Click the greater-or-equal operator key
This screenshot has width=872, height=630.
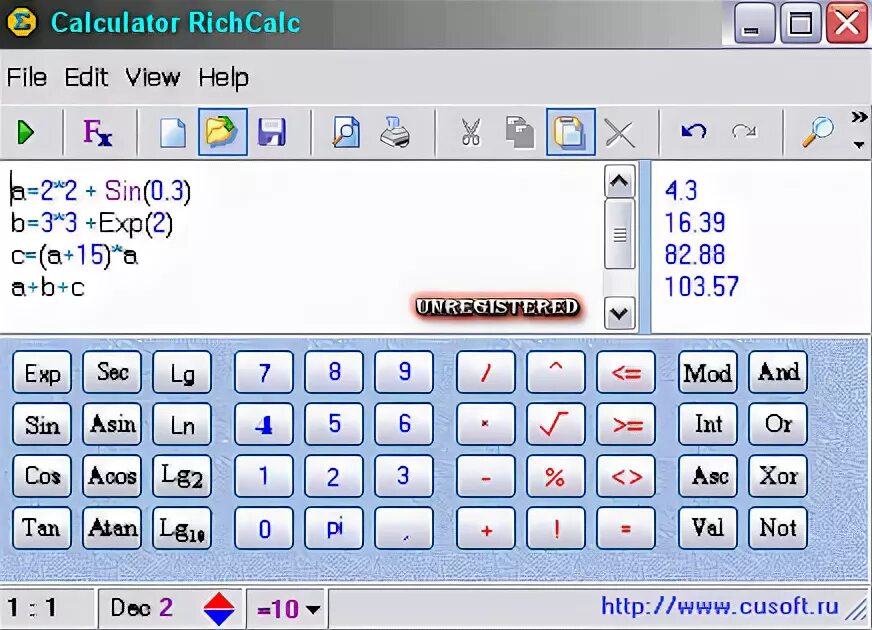coord(626,424)
